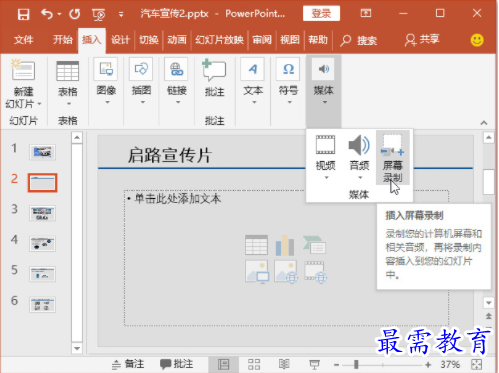Screen dimensions: 499x373
Task: Open the Undo history dropdown arrow
Action: pyautogui.click(x=59, y=14)
